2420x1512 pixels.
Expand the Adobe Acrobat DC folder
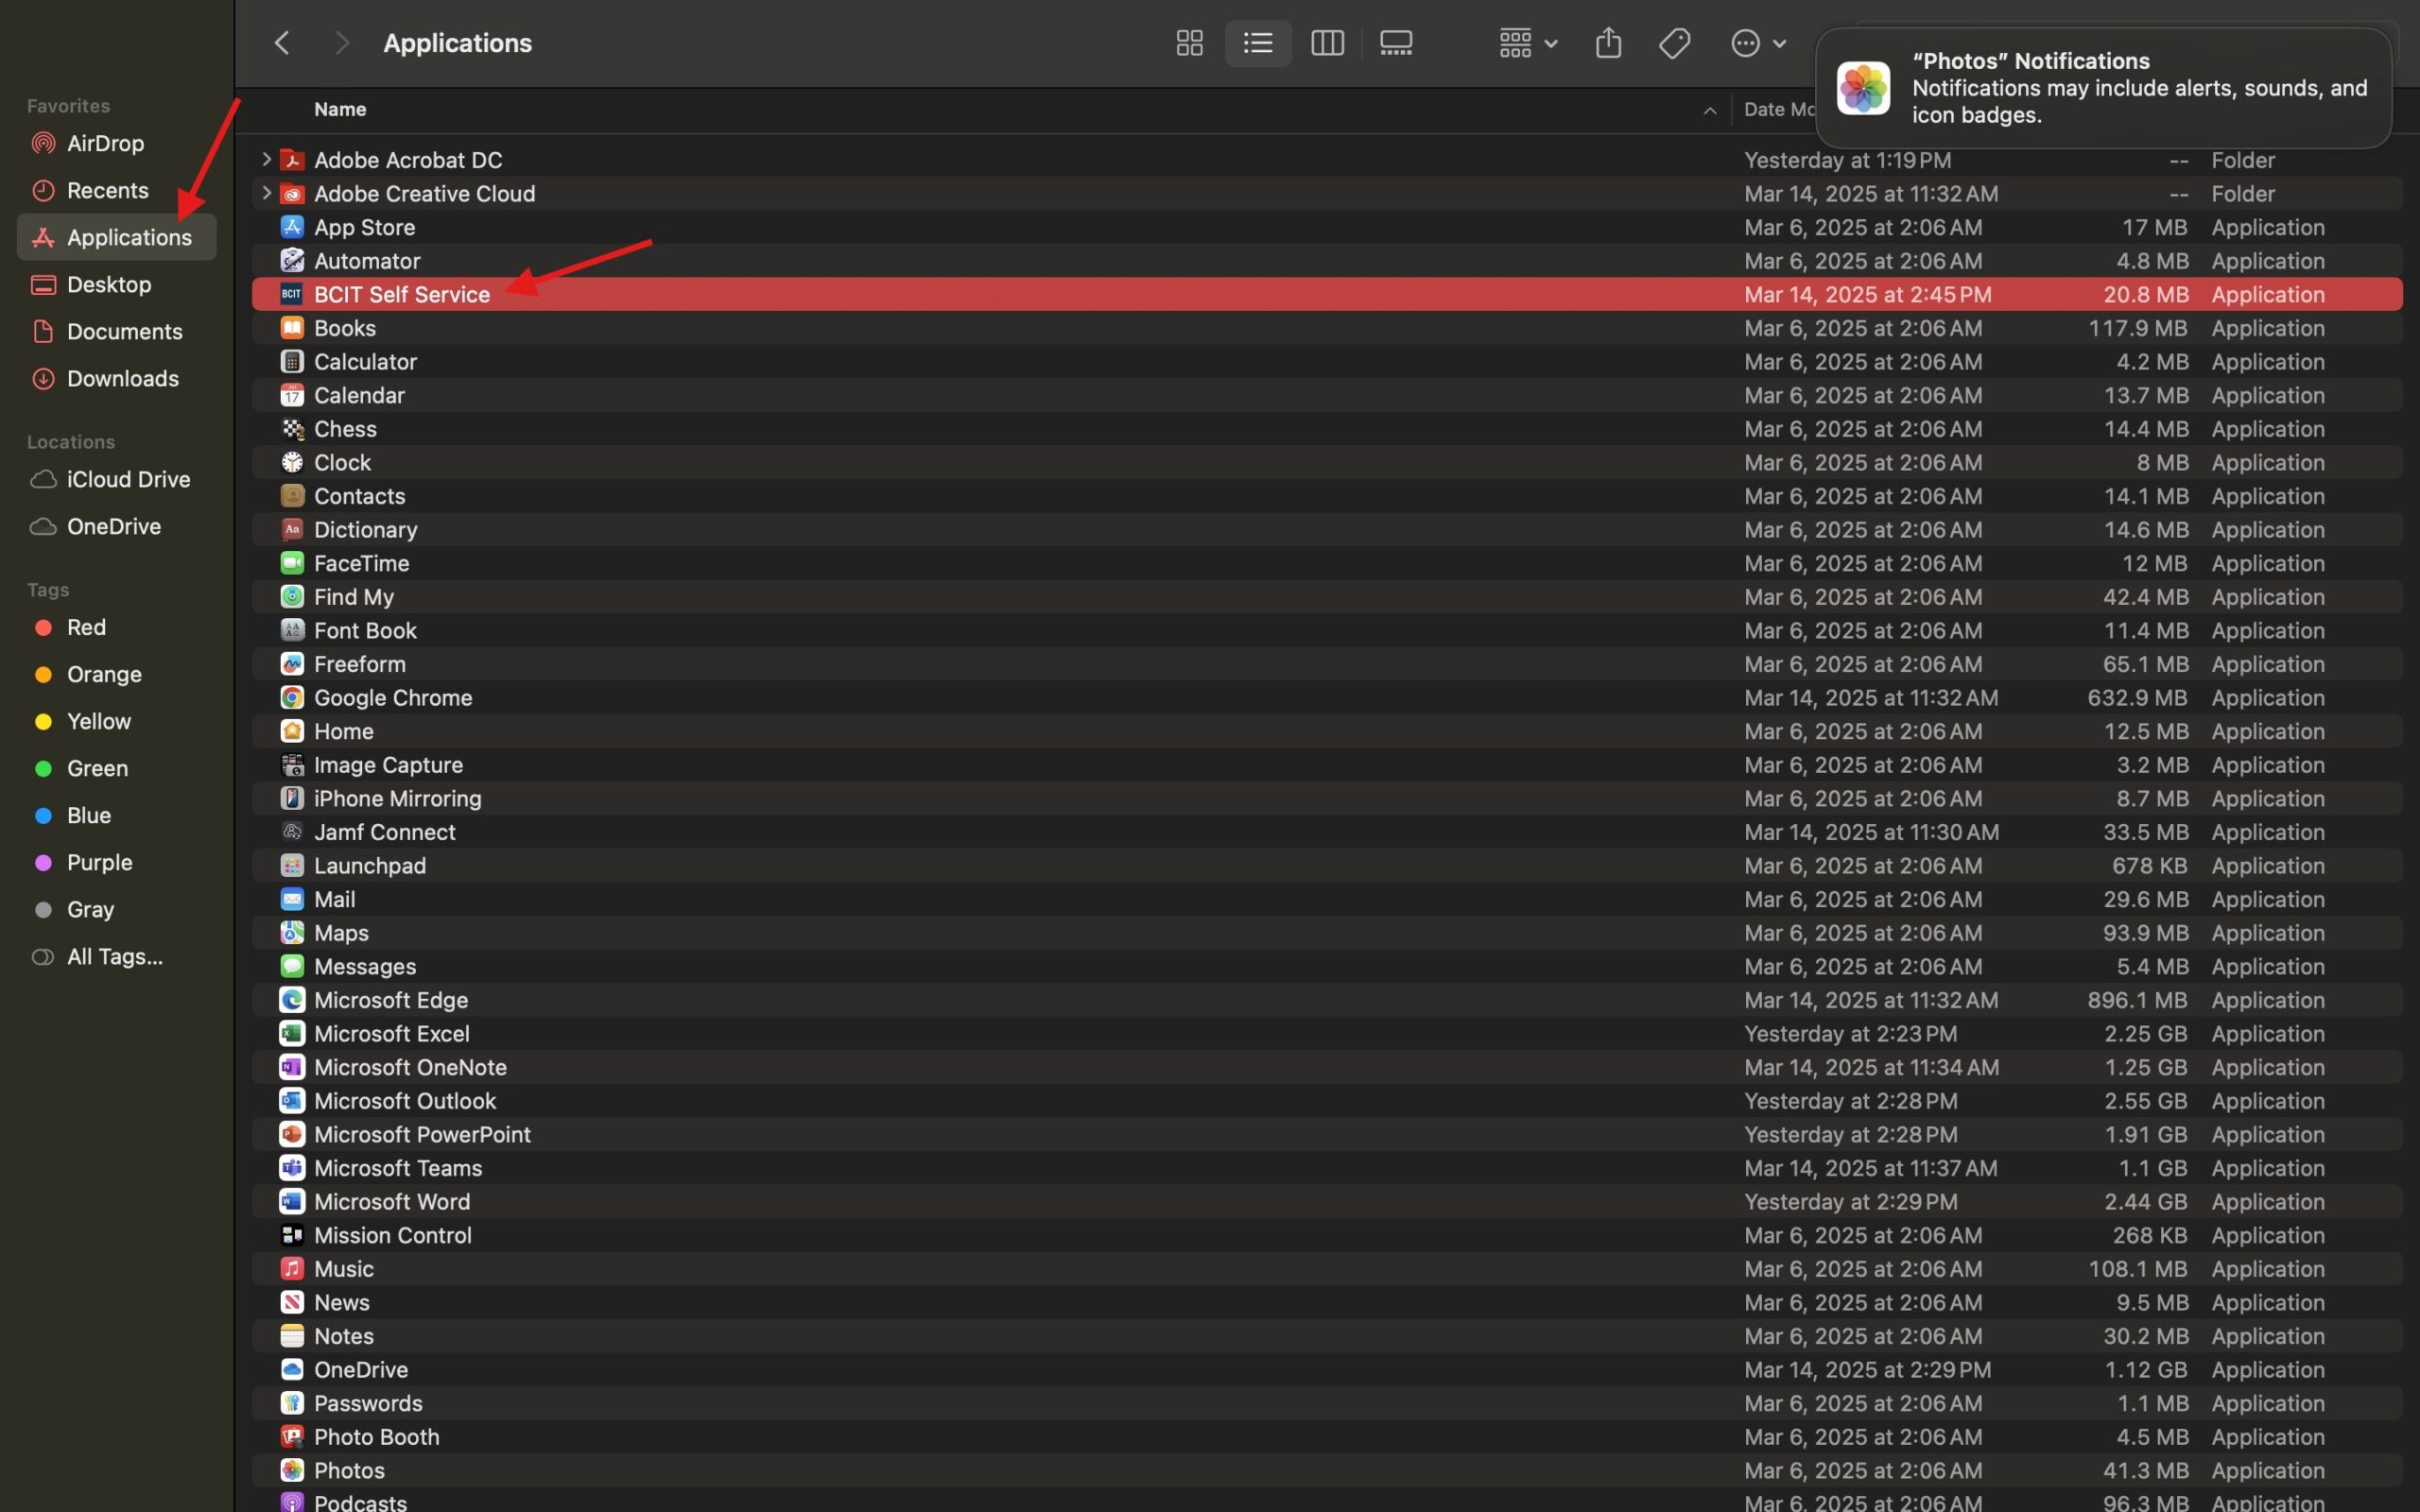click(x=266, y=159)
